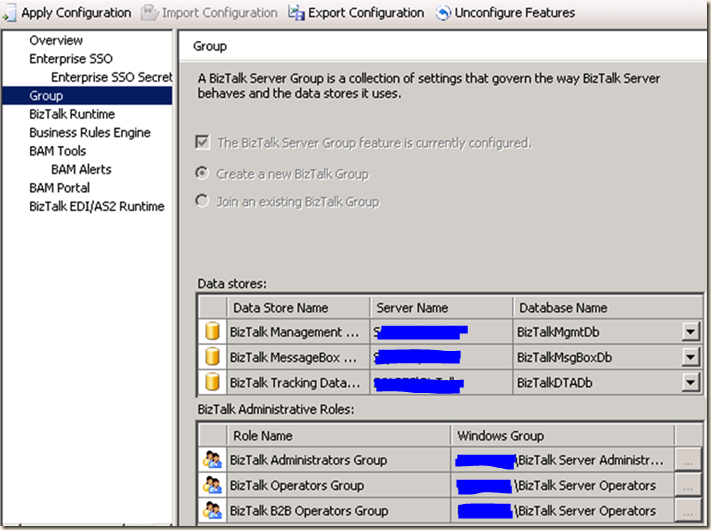Click BizTalk MessageBox data store name cell
Screen dimensions: 711x530
coord(298,357)
